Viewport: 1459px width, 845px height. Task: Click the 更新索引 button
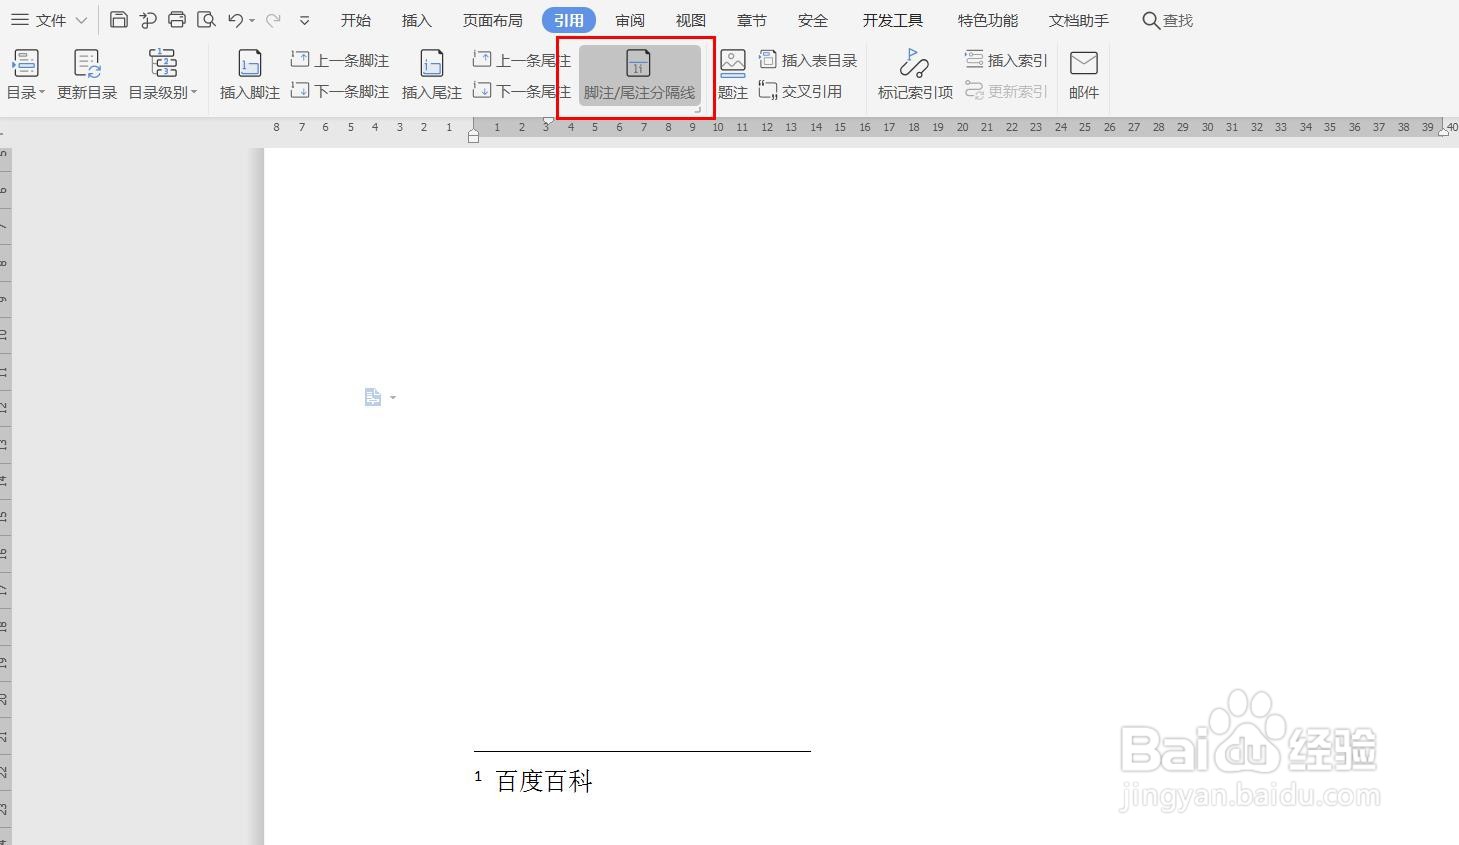point(1006,91)
